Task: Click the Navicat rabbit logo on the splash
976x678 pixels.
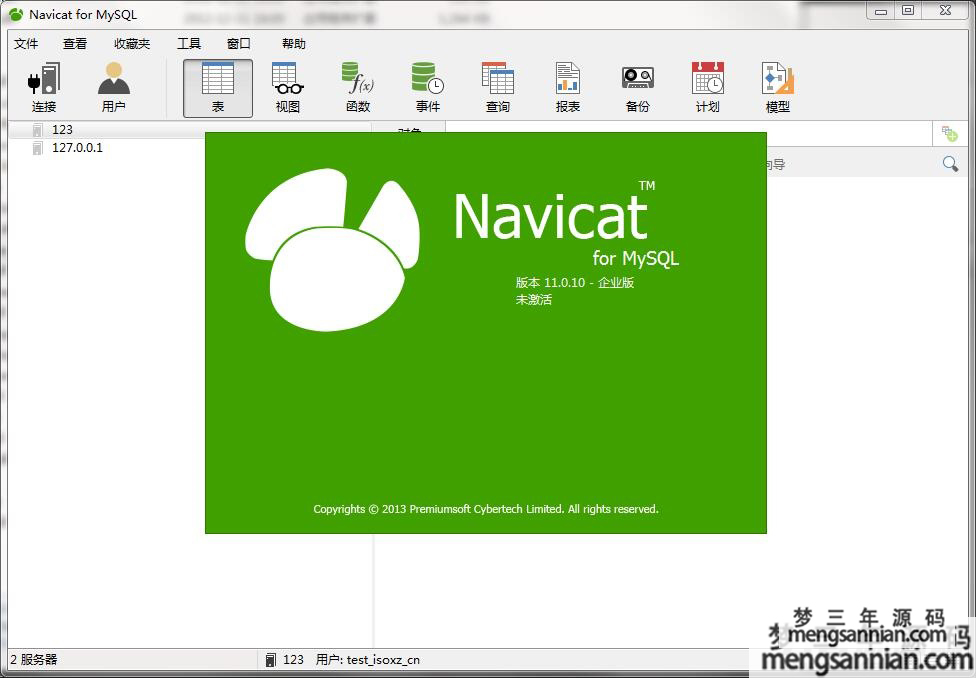Action: coord(332,249)
